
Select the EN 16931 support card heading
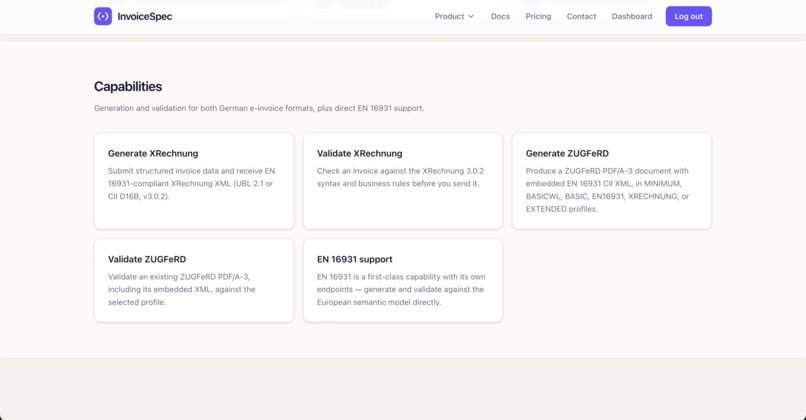pyautogui.click(x=354, y=259)
